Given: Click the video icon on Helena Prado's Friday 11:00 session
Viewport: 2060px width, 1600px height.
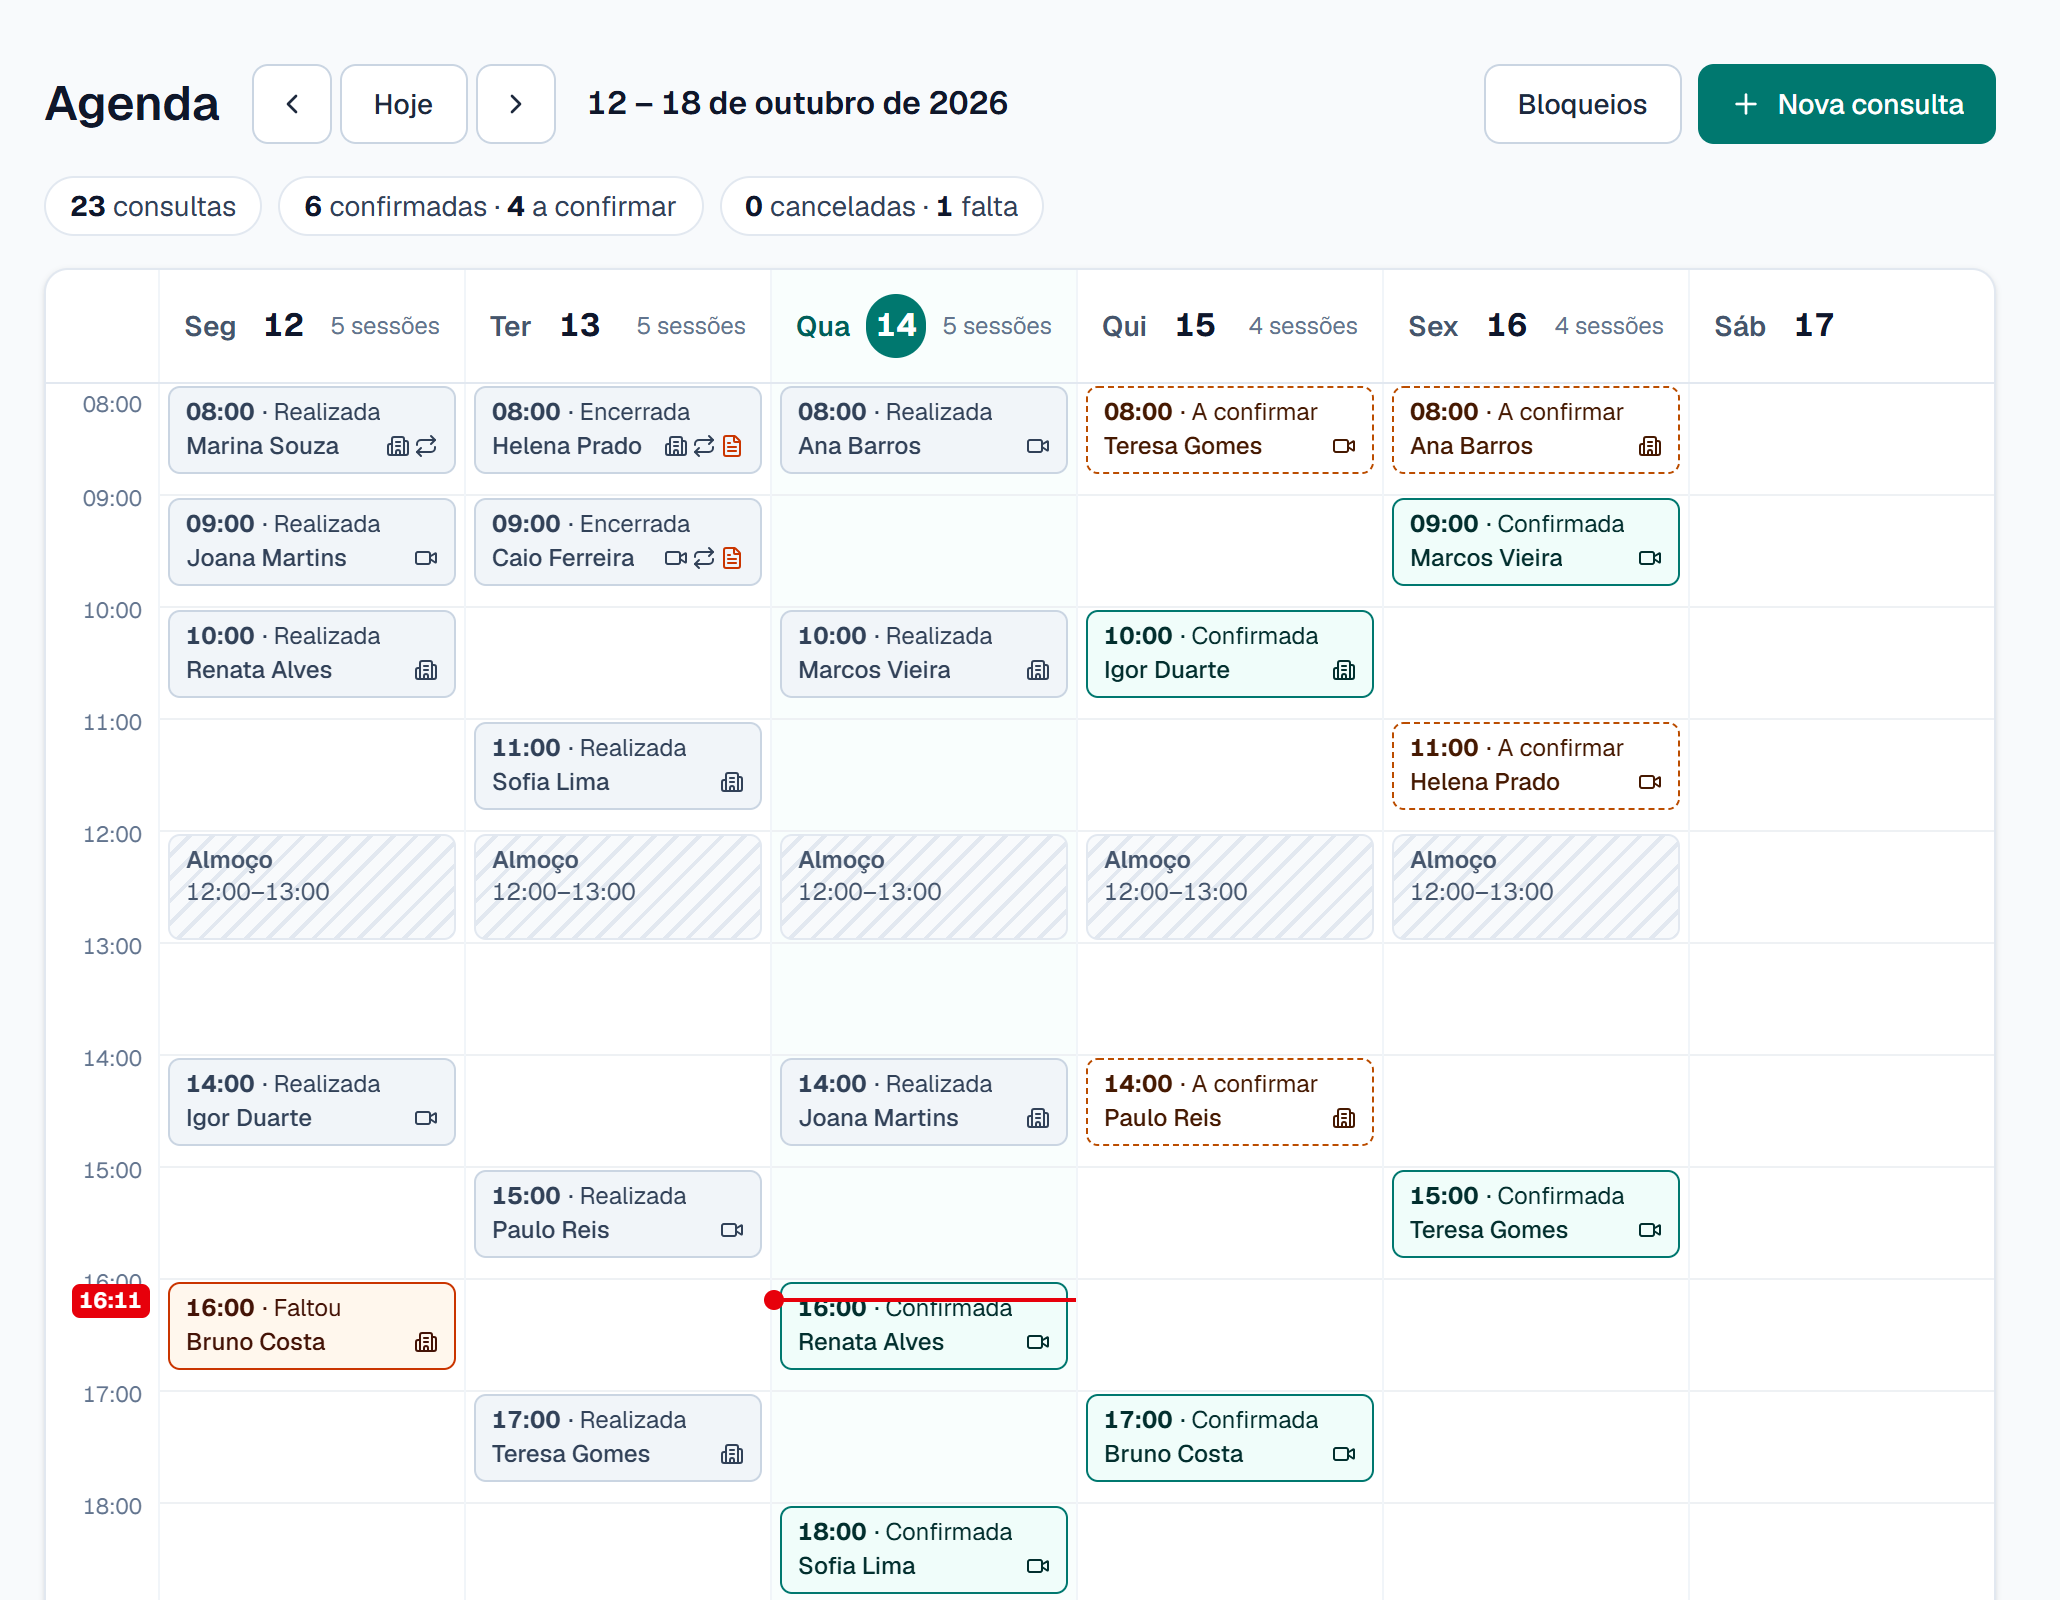Looking at the screenshot, I should point(1651,782).
